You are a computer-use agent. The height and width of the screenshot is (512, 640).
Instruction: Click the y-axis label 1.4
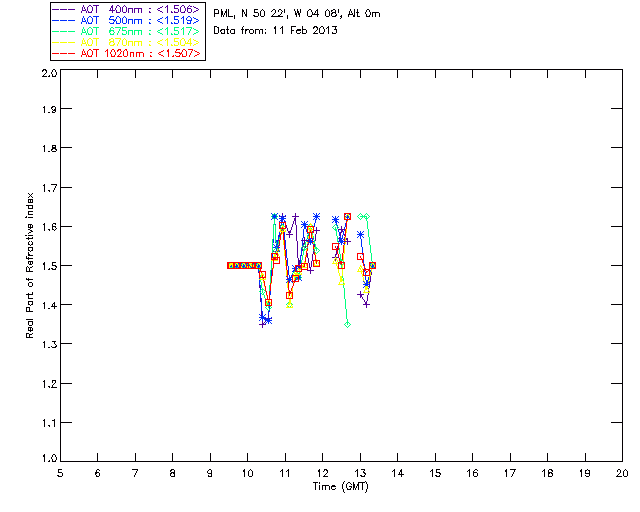tap(49, 305)
